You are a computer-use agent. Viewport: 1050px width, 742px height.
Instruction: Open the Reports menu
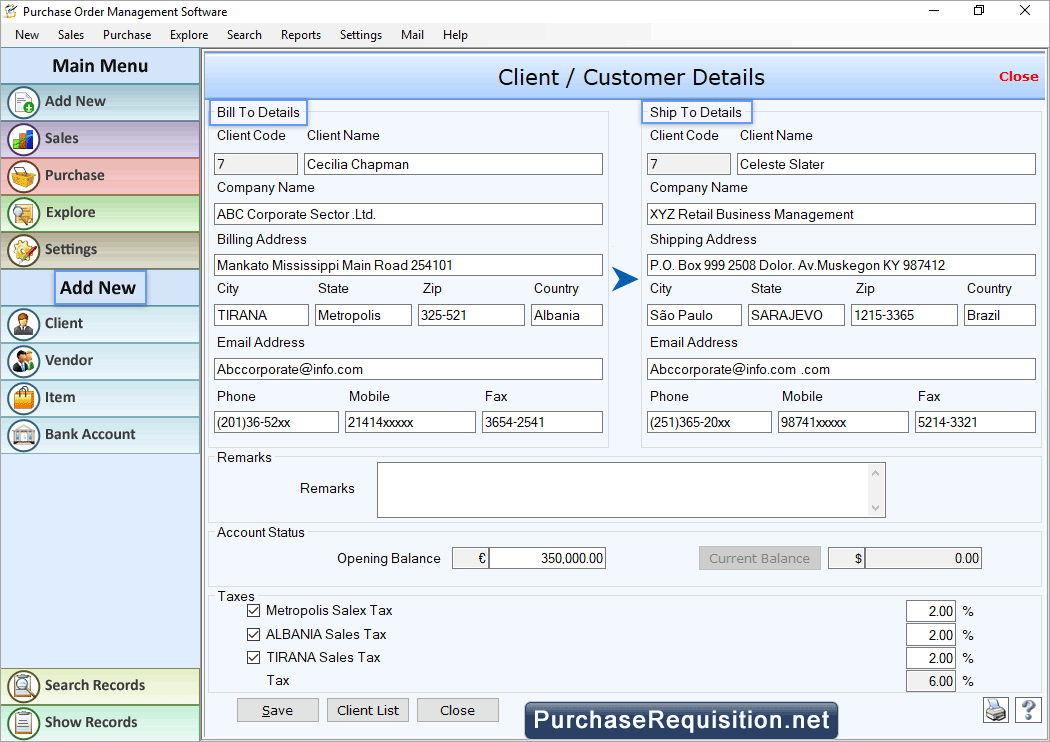(300, 34)
